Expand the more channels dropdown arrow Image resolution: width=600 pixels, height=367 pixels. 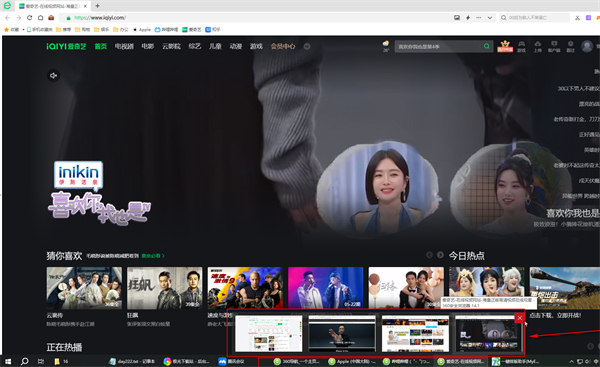tap(307, 46)
